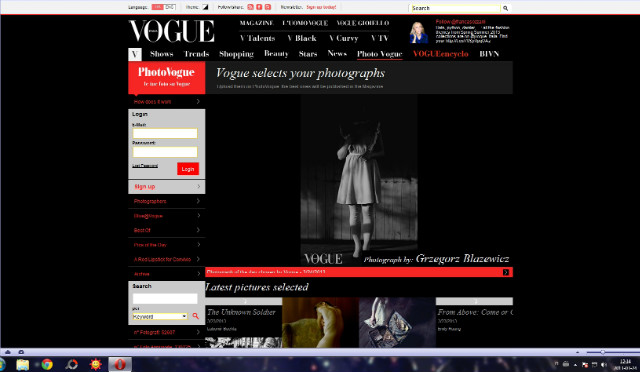The image size is (640, 372).
Task: Go to MAGAZINE section
Action: tap(257, 23)
